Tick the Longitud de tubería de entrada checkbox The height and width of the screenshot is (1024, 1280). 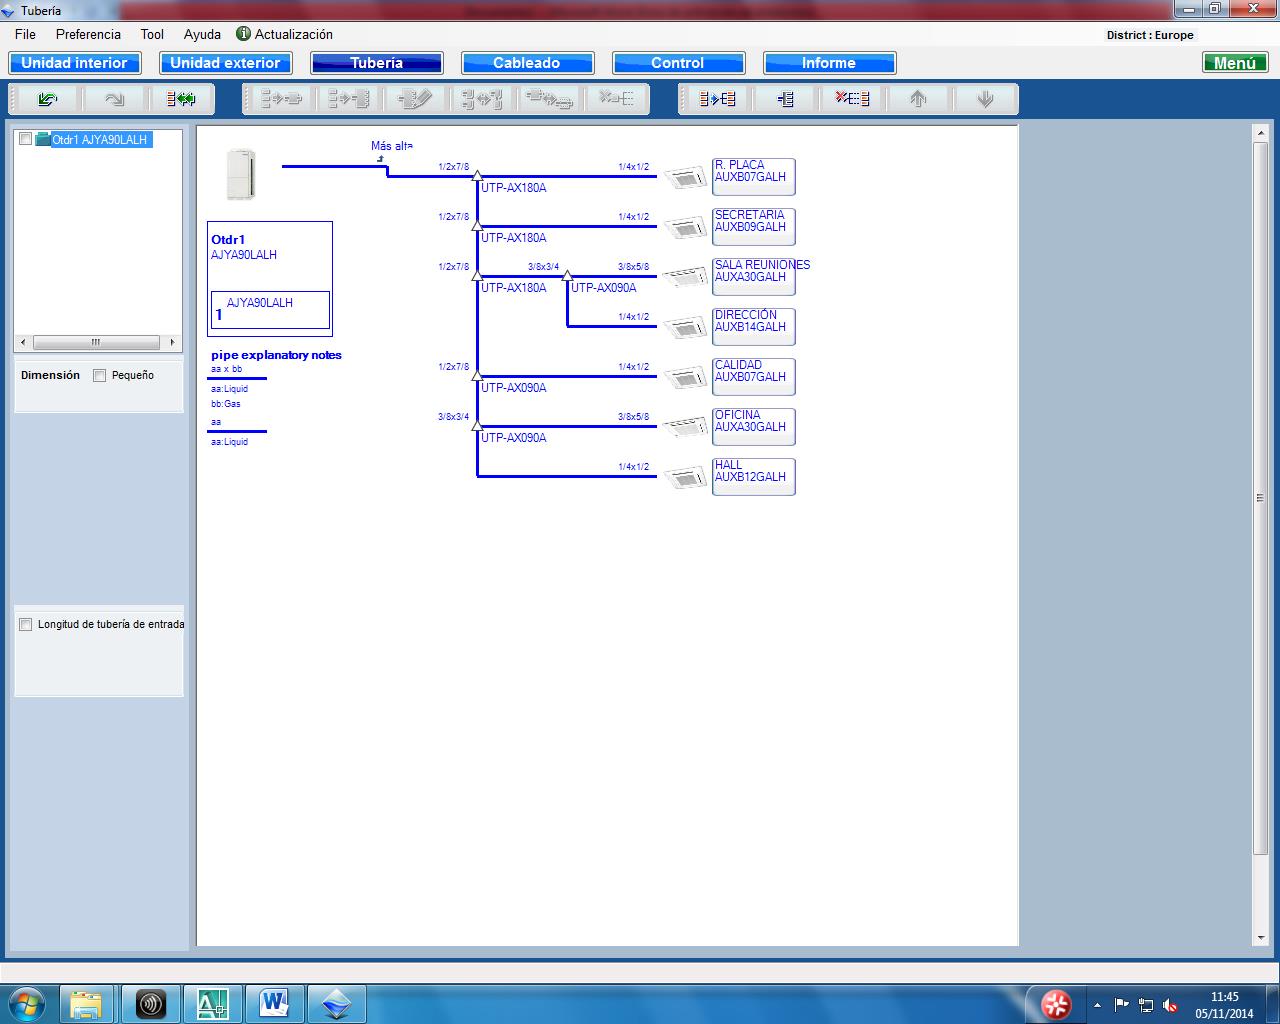pyautogui.click(x=26, y=625)
